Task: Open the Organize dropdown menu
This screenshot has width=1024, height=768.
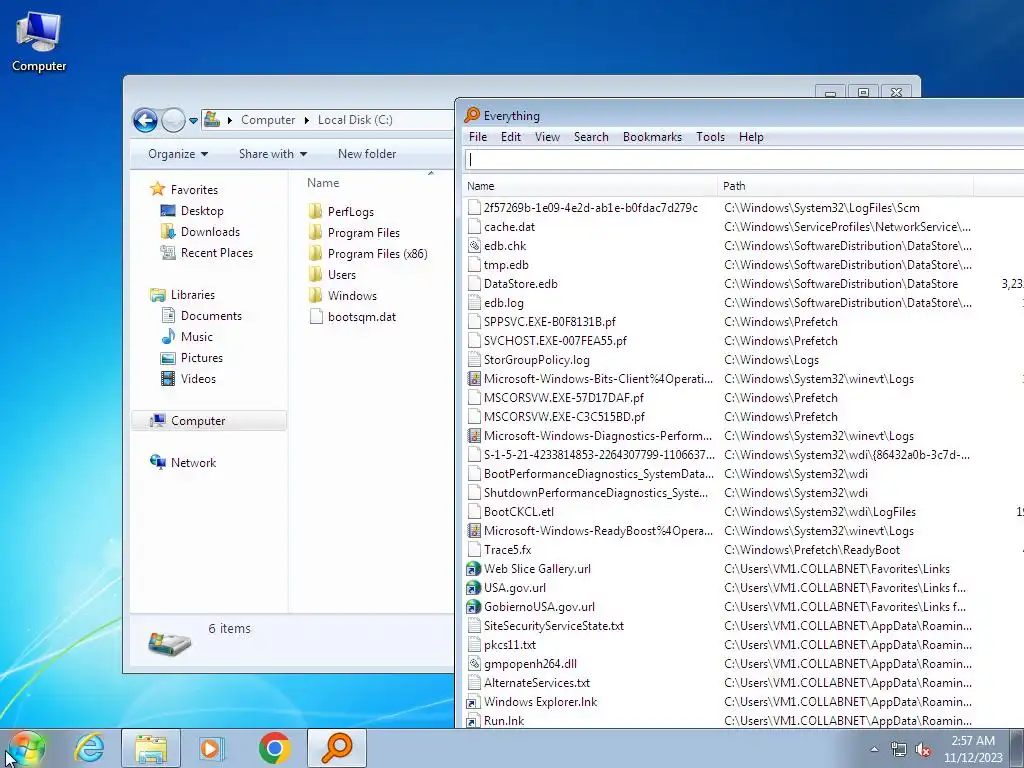Action: point(178,154)
